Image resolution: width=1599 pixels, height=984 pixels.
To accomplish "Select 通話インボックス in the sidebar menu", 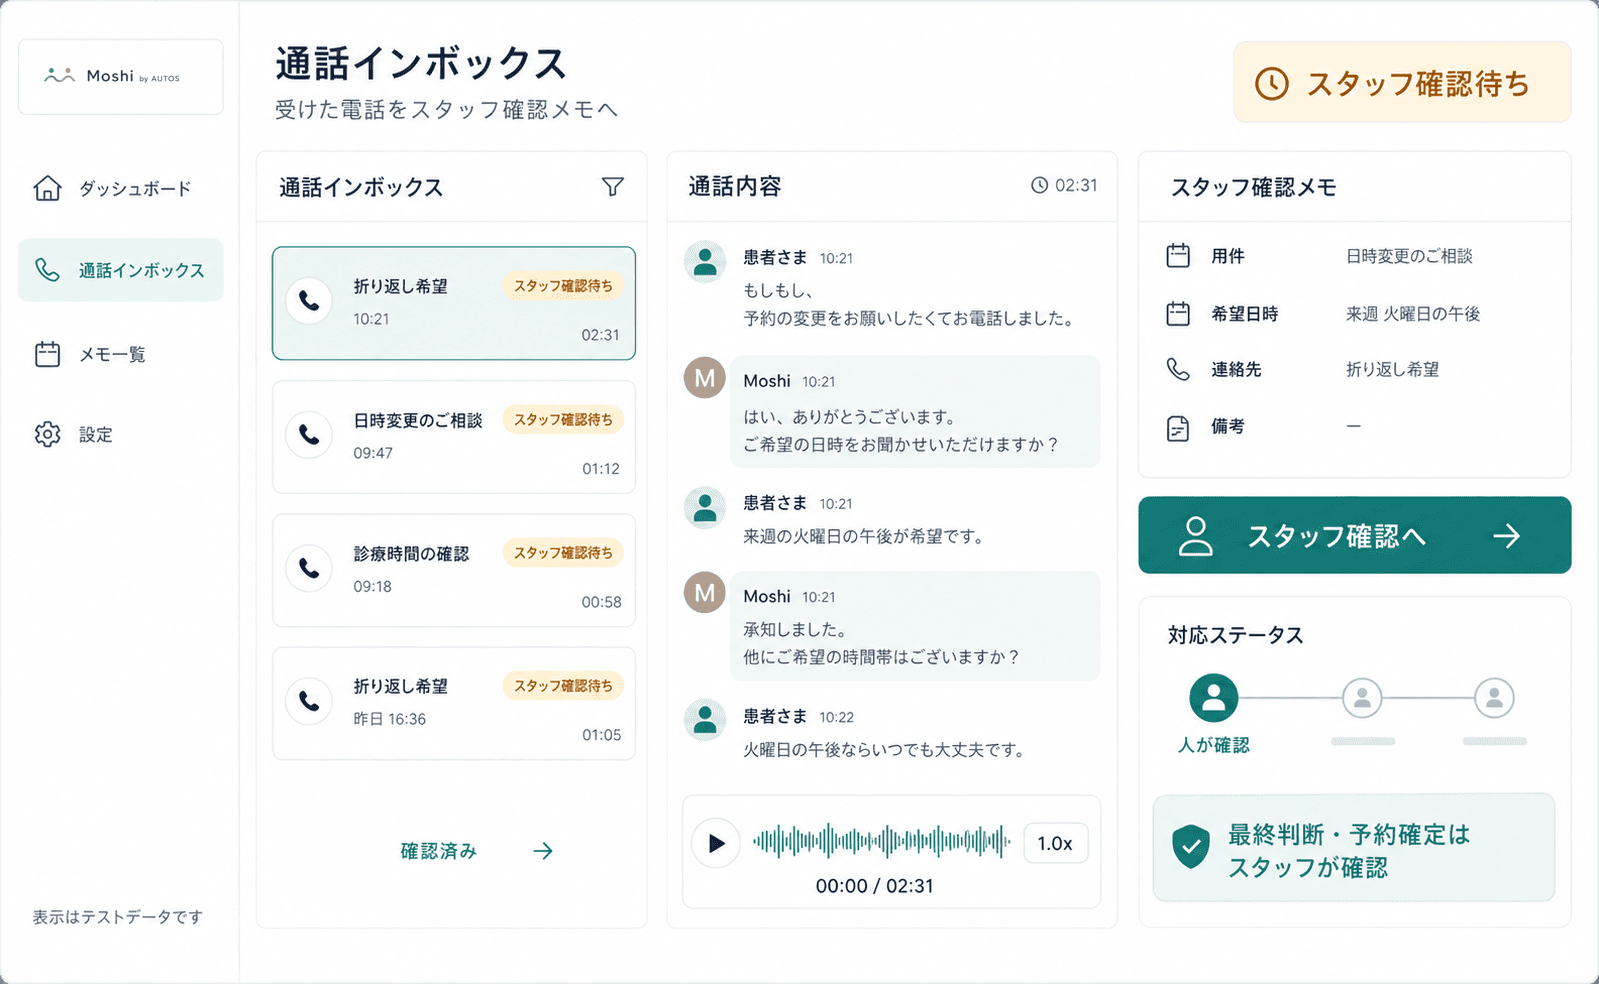I will click(120, 270).
